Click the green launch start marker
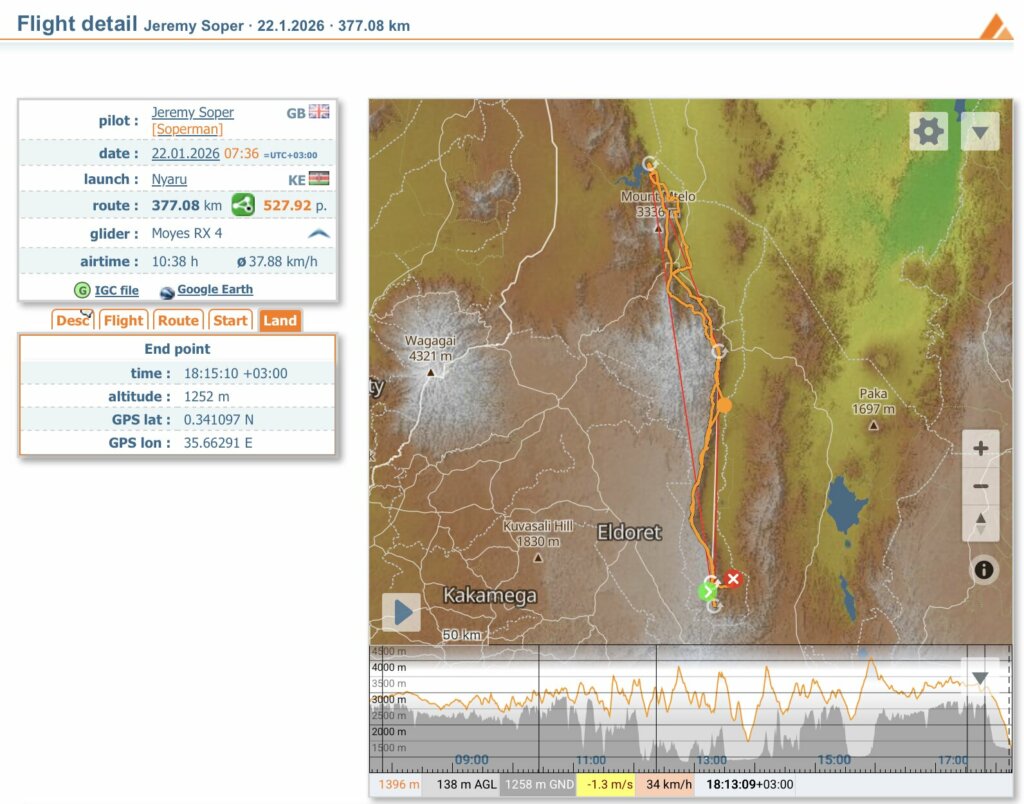1024x804 pixels. point(707,591)
